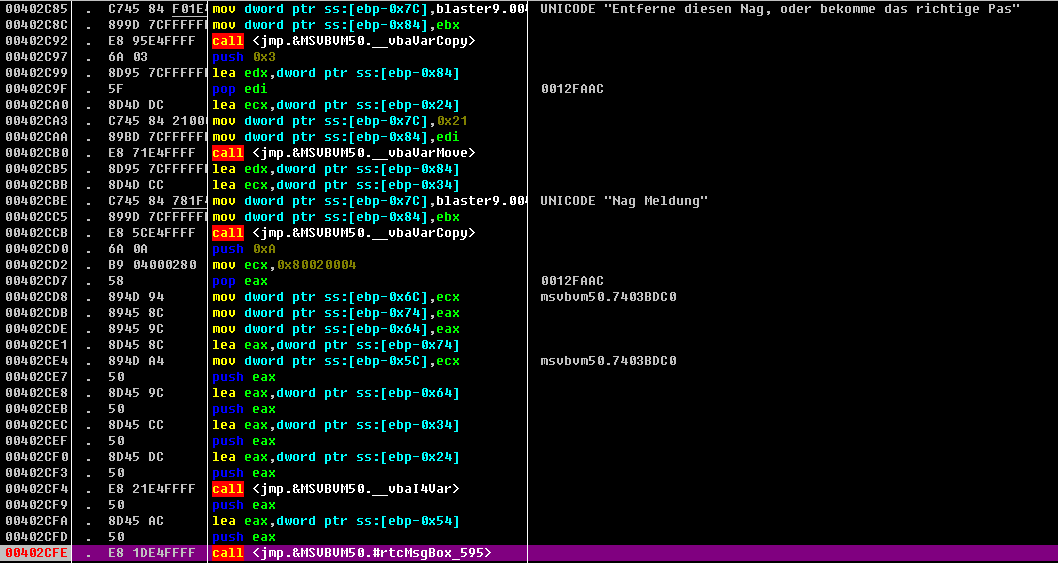This screenshot has height=563, width=1058.
Task: Click call __vbaVarCopy at 00402C92
Action: point(343,41)
